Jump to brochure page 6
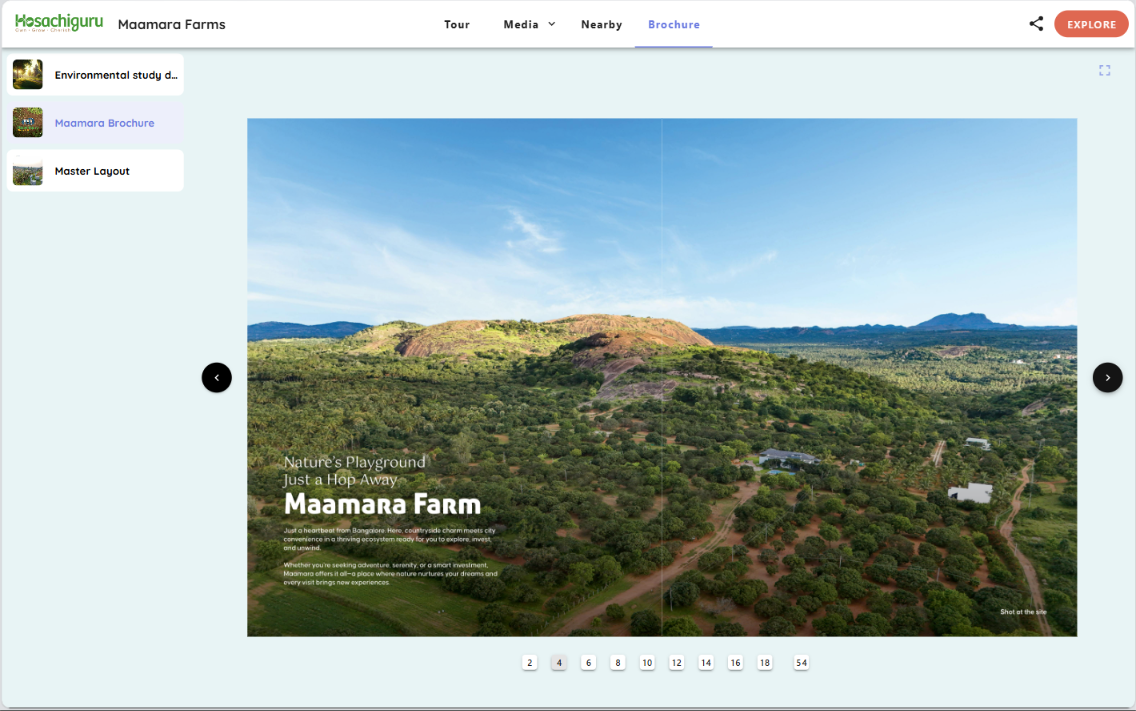The image size is (1136, 711). tap(588, 662)
